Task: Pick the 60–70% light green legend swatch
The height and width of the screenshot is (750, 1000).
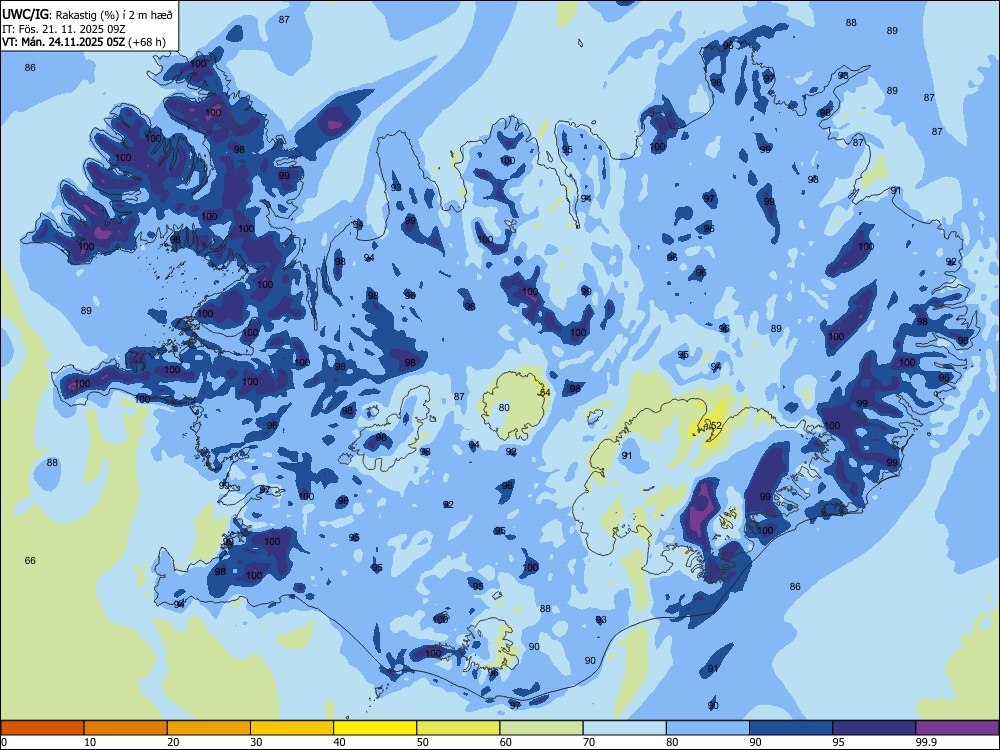Action: (541, 728)
